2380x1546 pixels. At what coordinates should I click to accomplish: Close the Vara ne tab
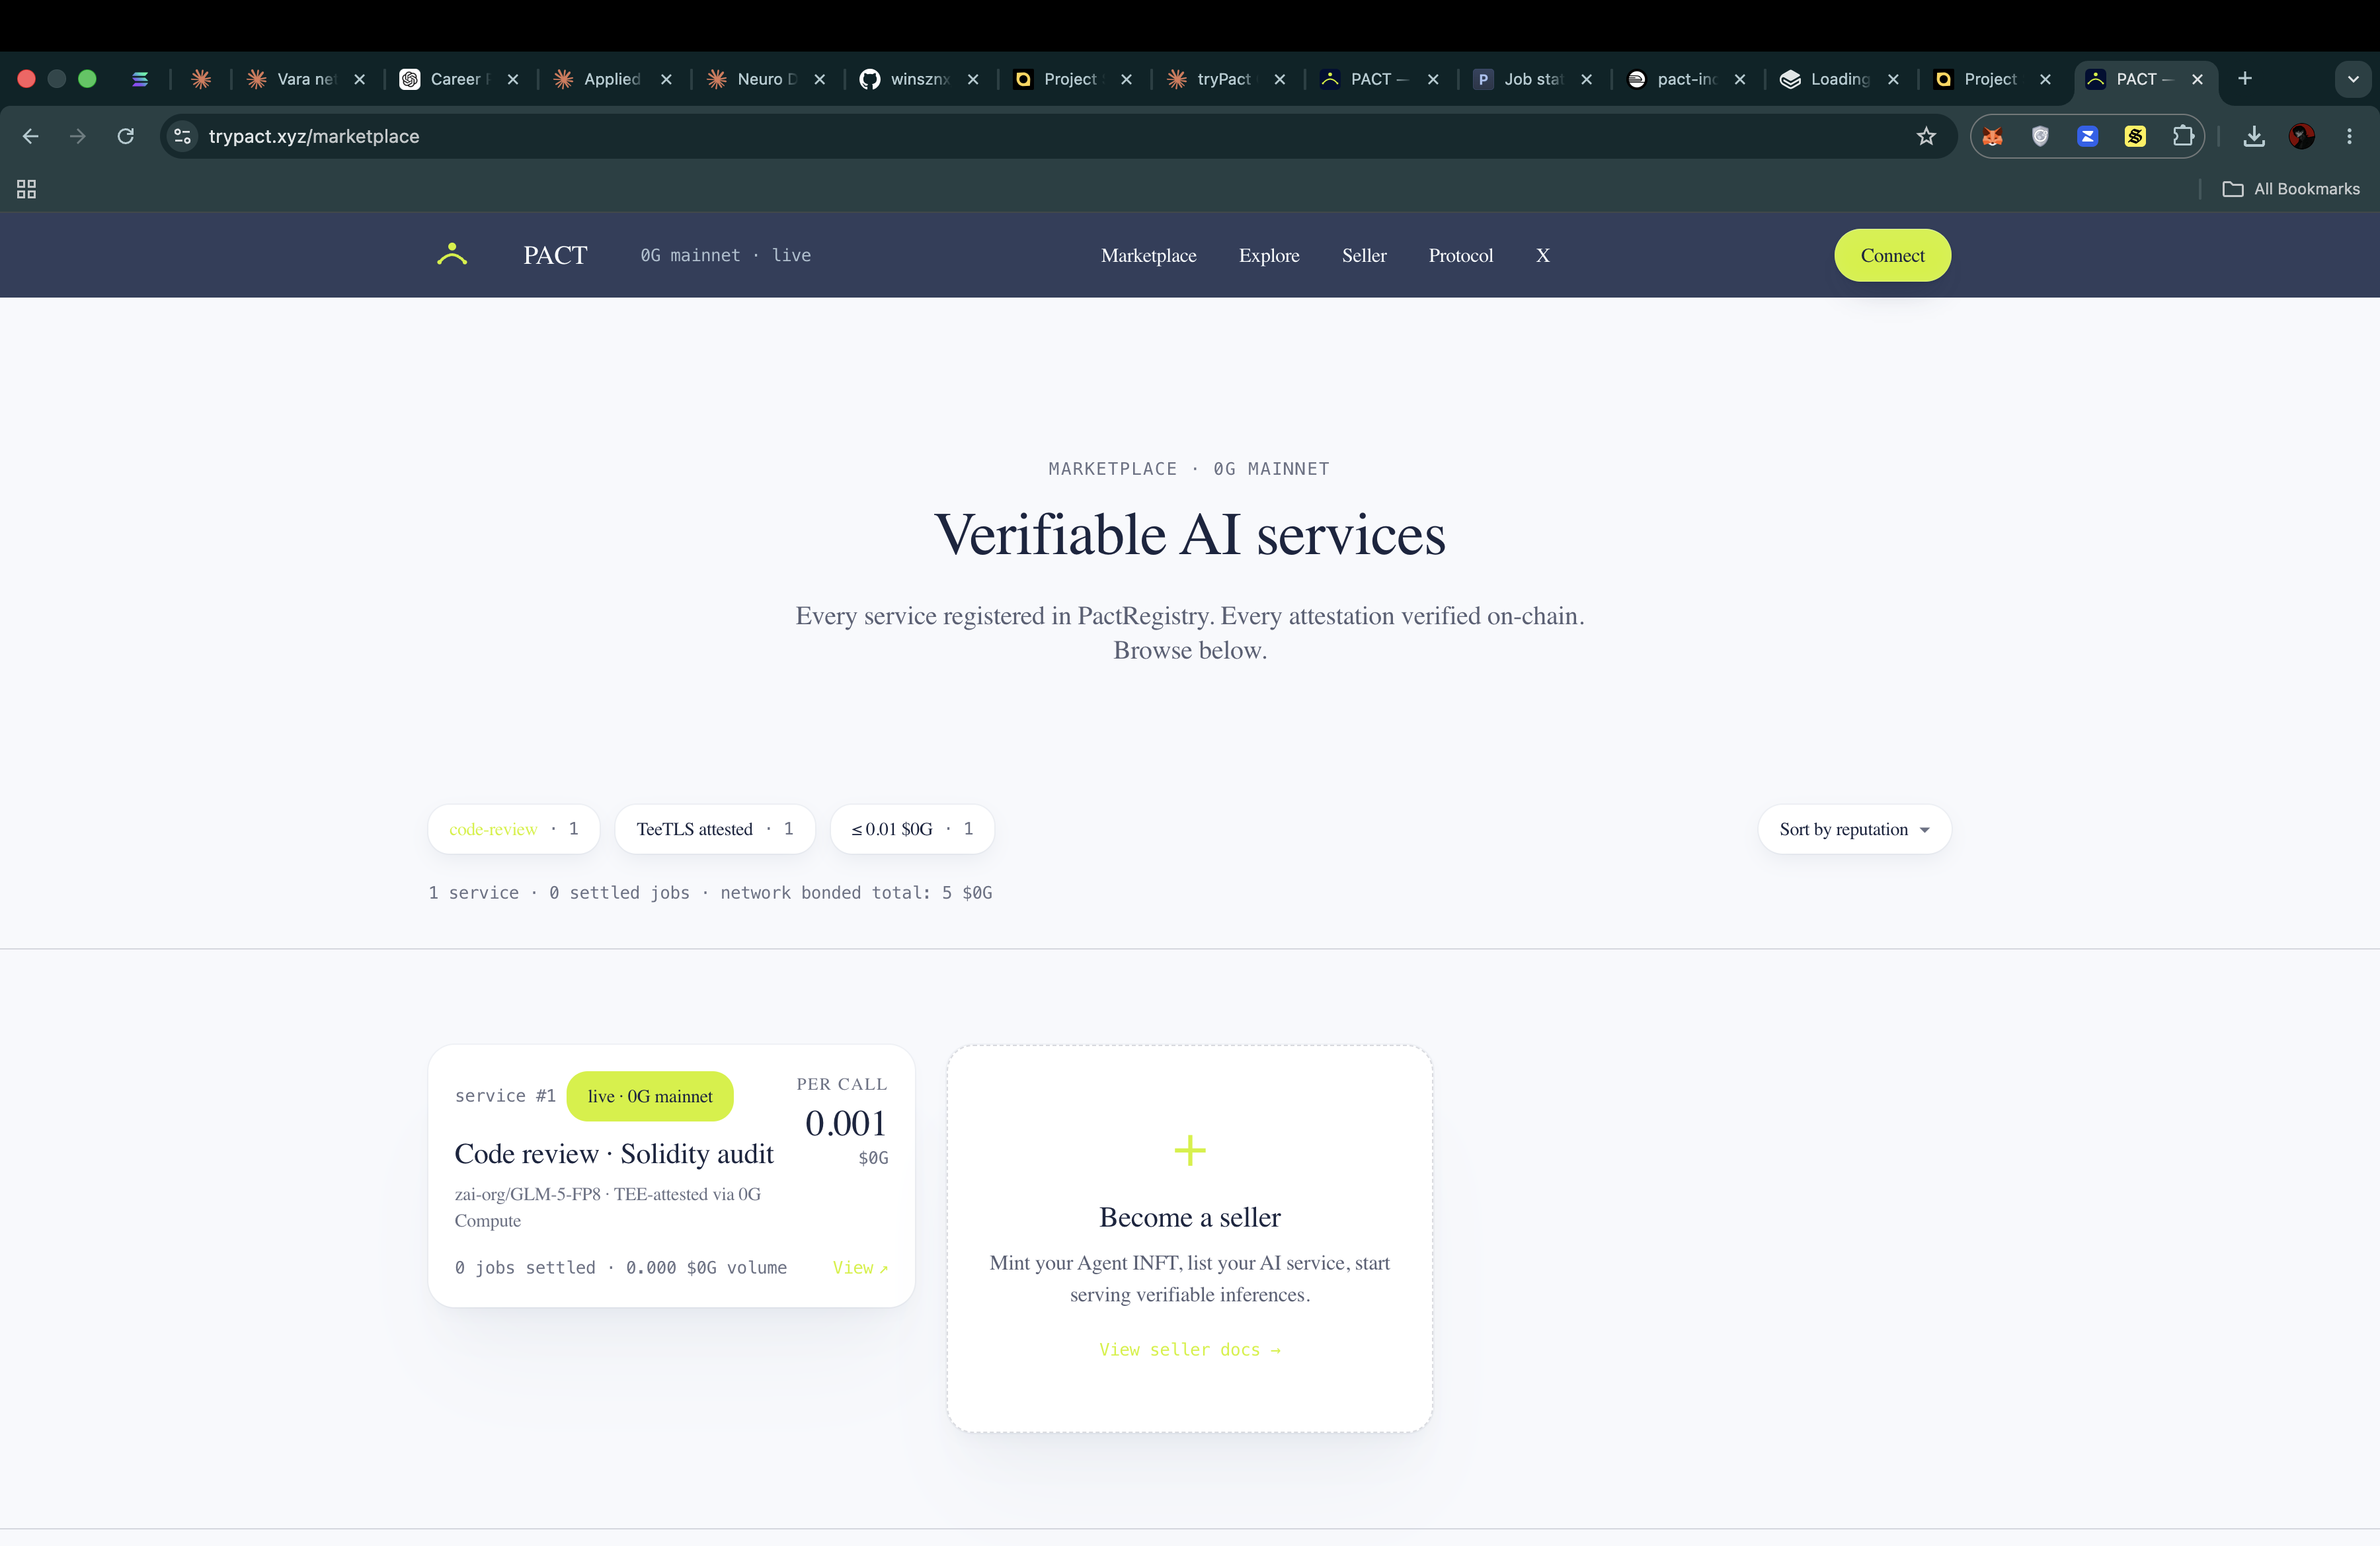[360, 79]
